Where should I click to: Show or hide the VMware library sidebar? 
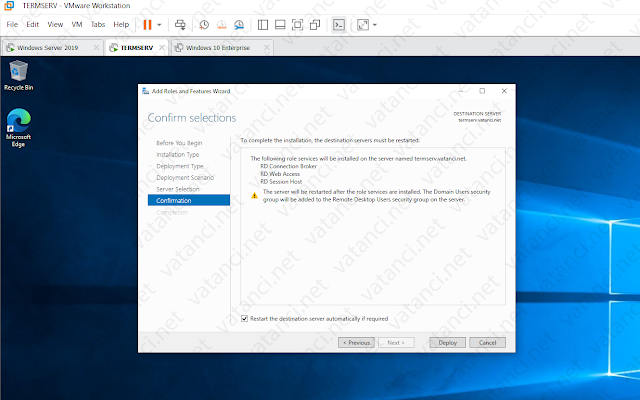click(x=263, y=25)
